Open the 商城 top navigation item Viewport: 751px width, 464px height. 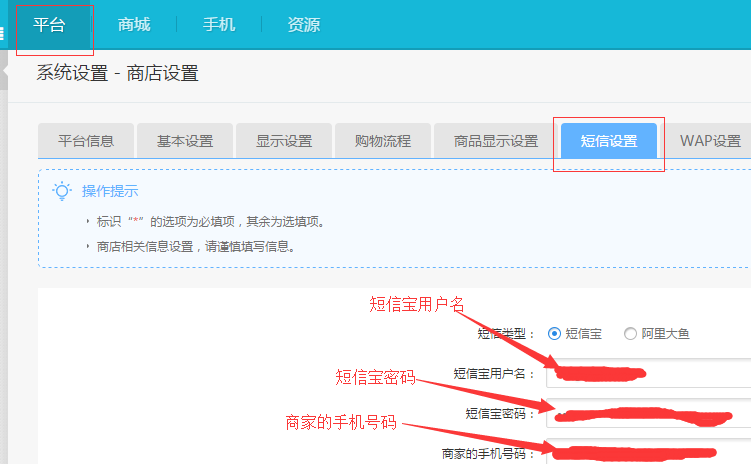pos(133,25)
